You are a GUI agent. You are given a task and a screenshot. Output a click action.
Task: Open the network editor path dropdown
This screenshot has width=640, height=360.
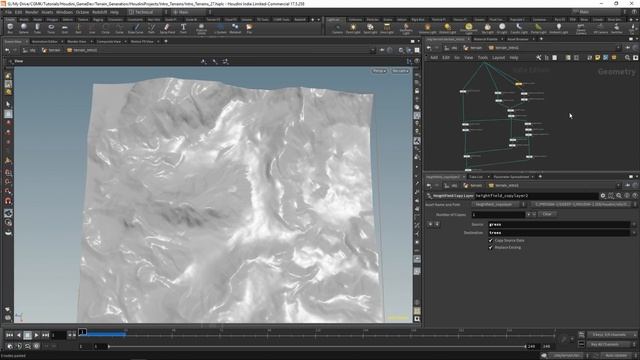click(618, 48)
